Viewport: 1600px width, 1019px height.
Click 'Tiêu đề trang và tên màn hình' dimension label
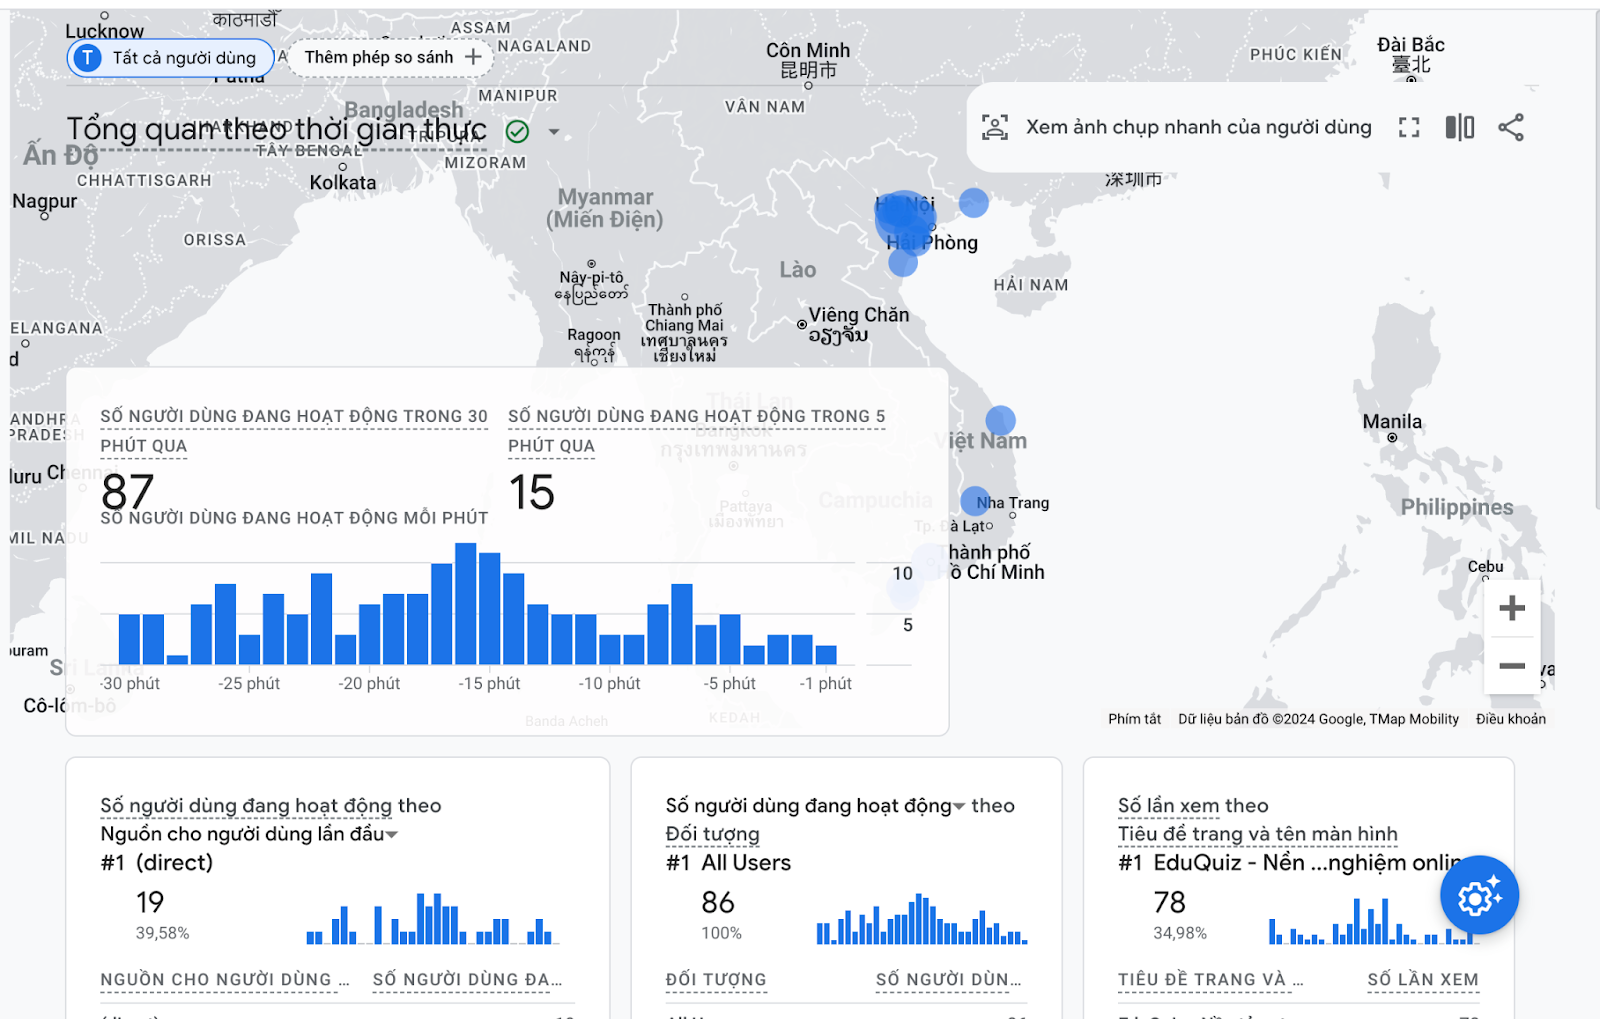coord(1257,834)
